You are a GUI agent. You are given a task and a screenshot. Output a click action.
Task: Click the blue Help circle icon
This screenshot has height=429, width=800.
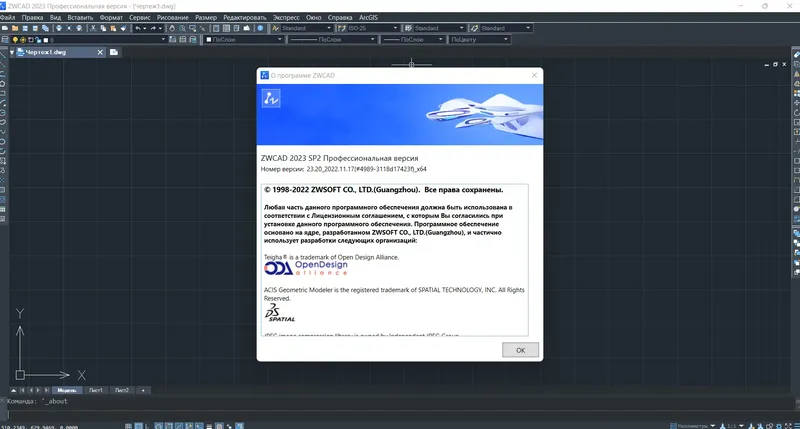tap(260, 28)
